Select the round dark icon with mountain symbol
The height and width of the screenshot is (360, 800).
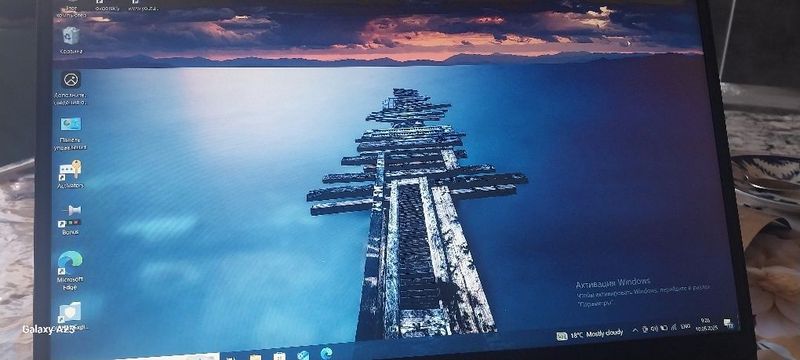(x=71, y=88)
